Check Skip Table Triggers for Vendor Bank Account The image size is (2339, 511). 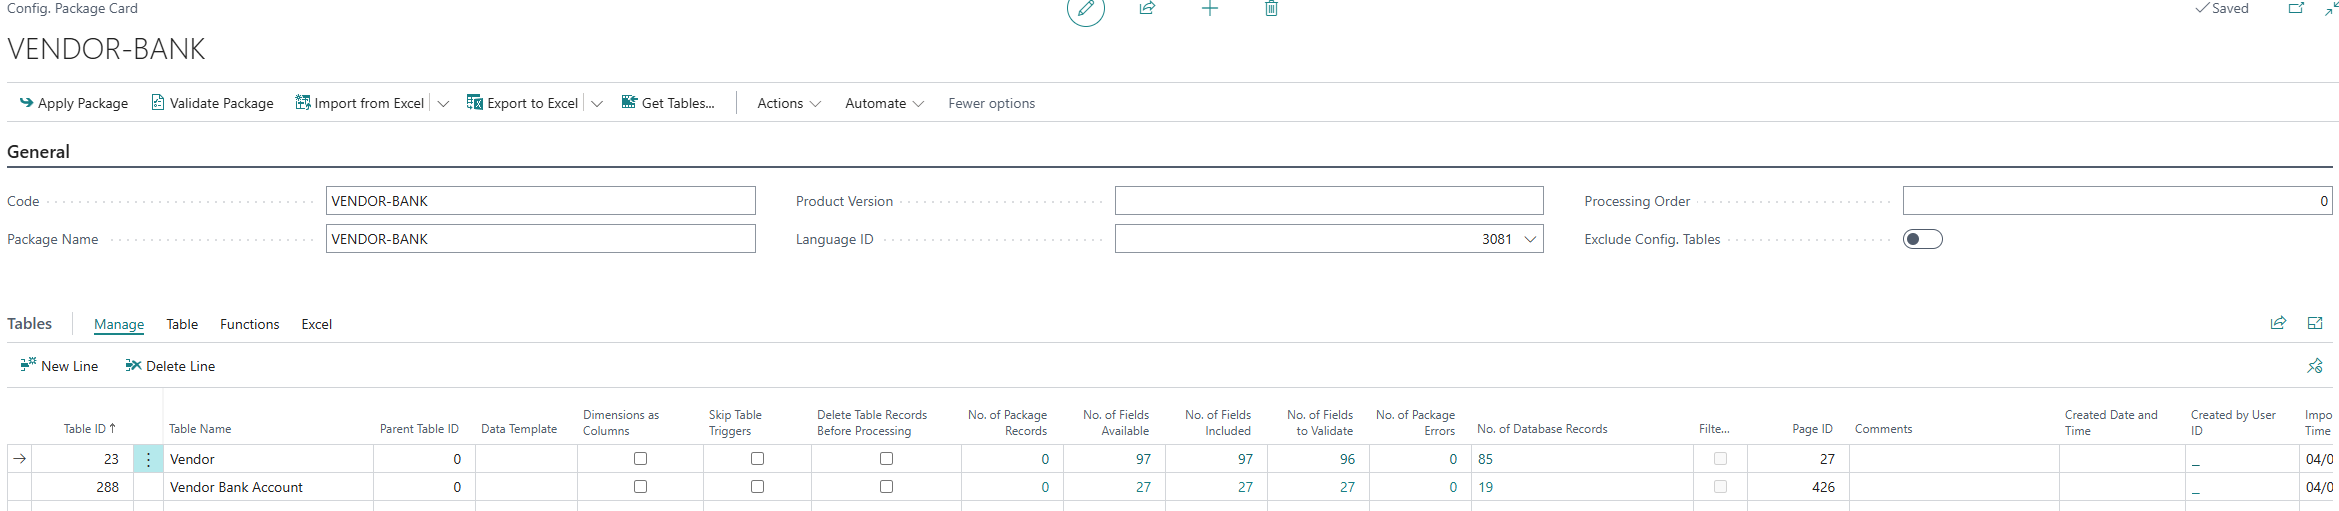pos(757,487)
